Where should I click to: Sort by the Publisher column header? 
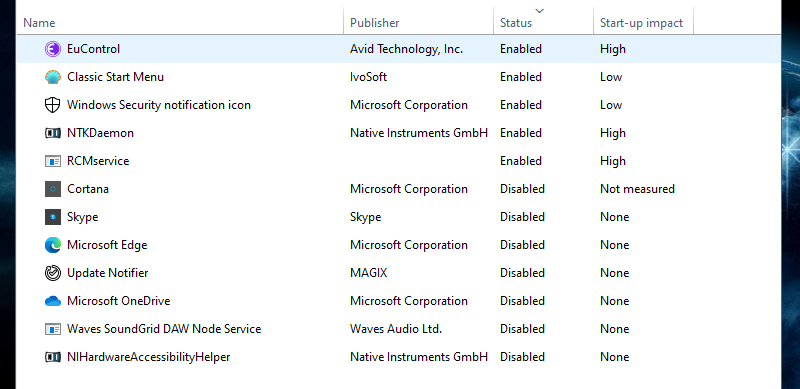[x=374, y=23]
